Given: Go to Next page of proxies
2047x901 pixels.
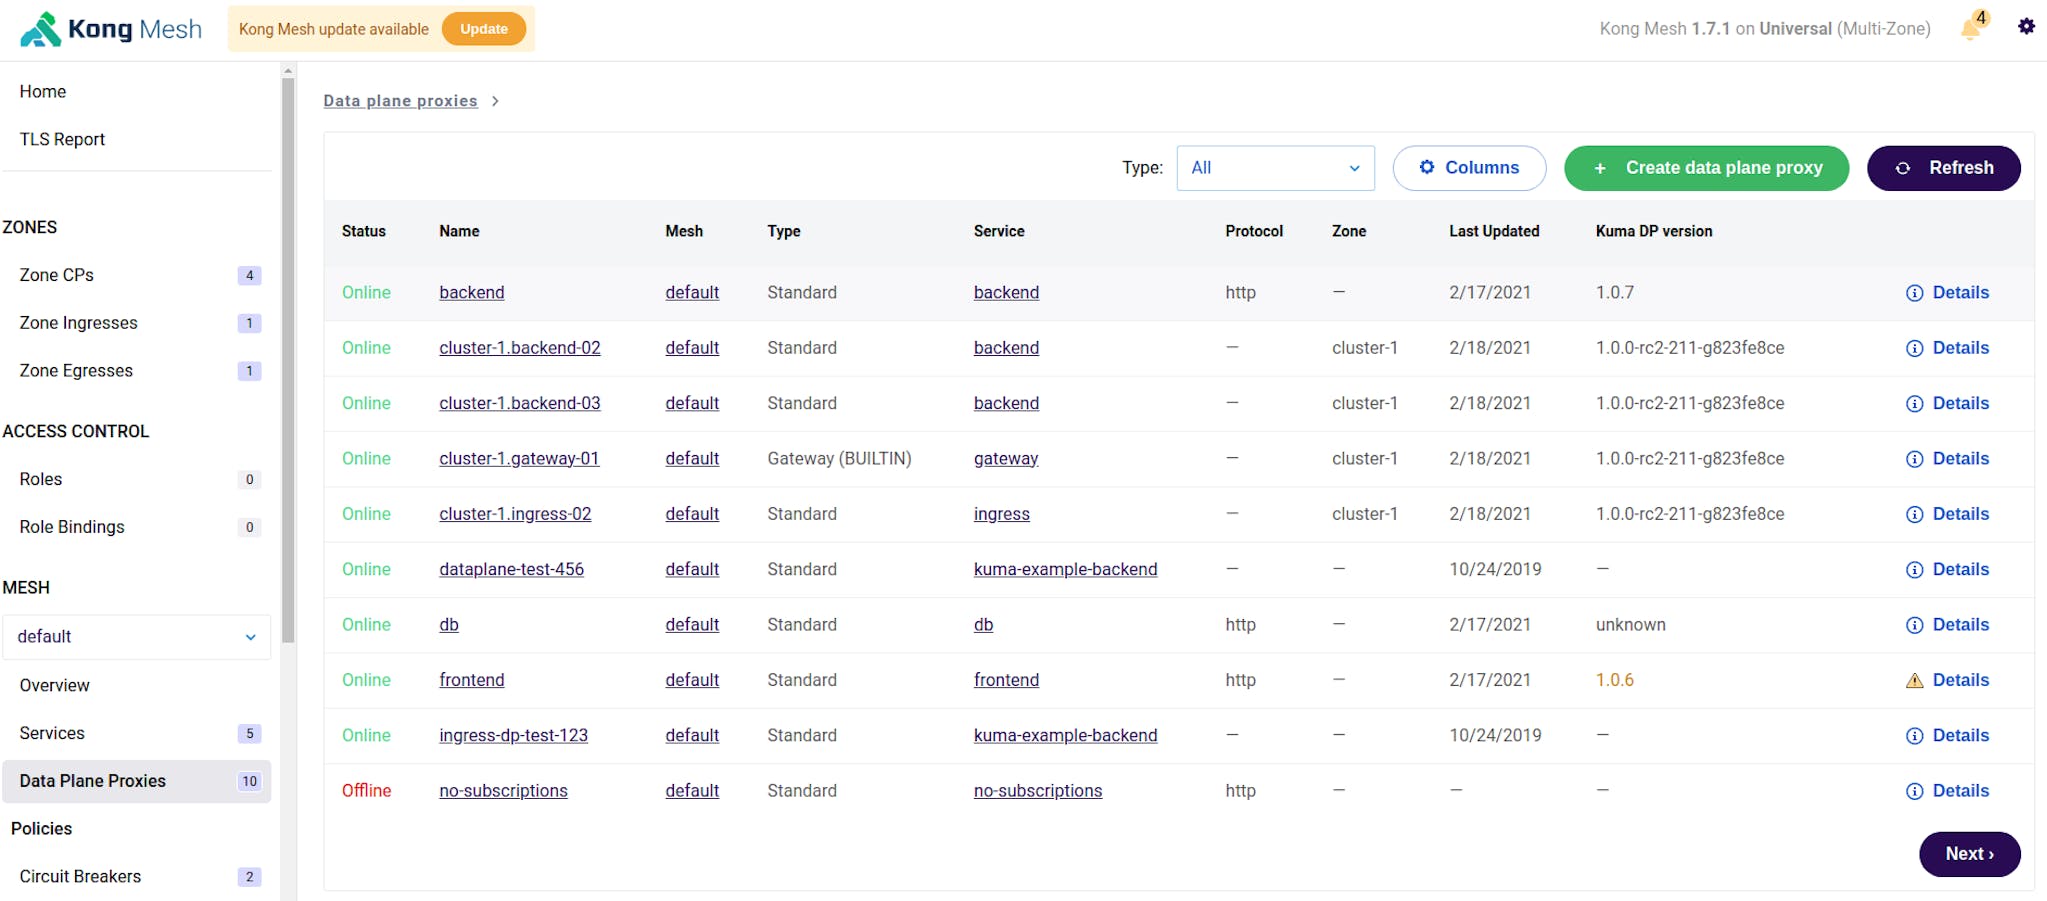Looking at the screenshot, I should click(1968, 854).
